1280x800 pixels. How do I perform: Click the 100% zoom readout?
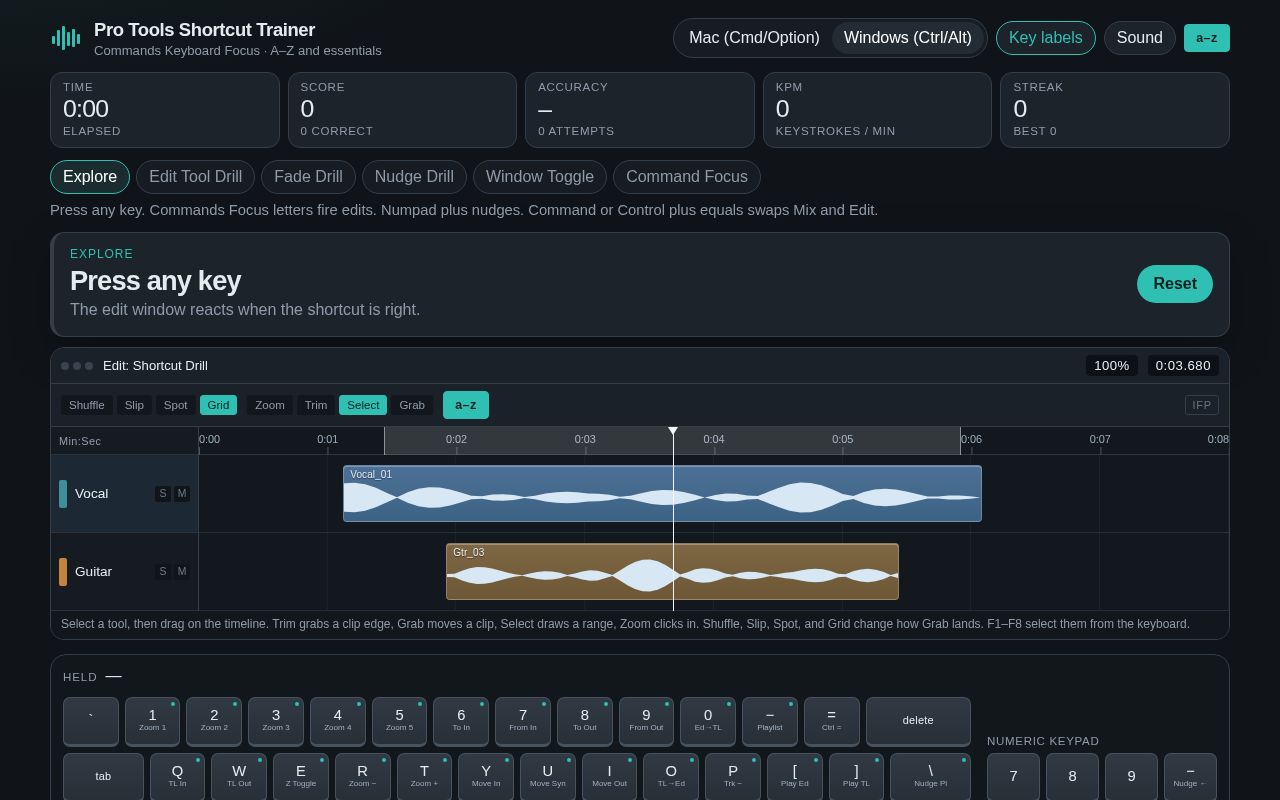[x=1112, y=366]
